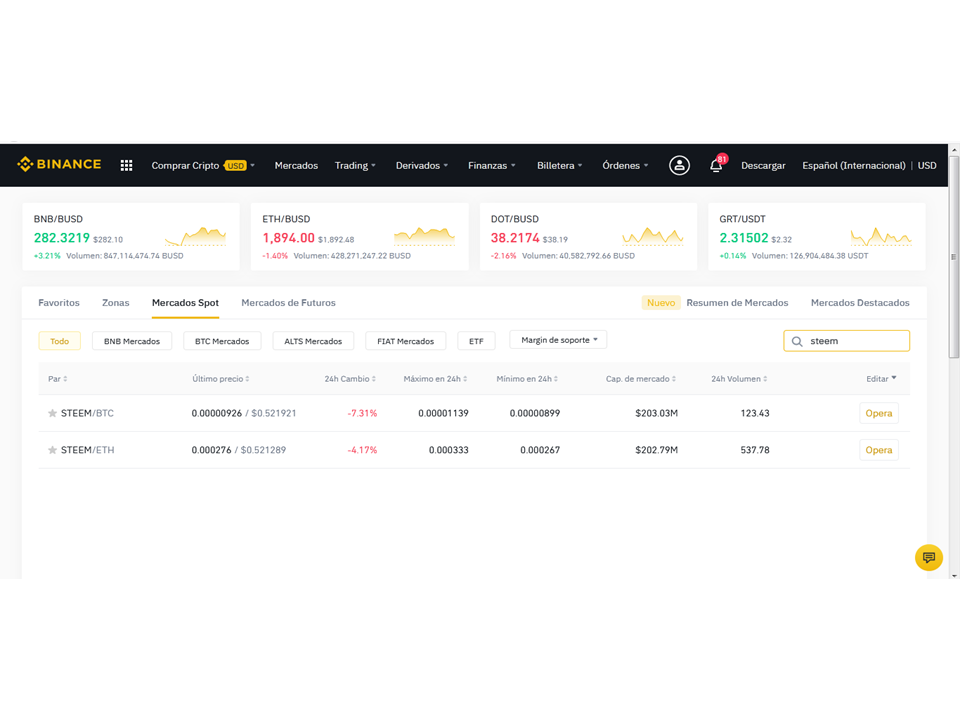Filter by FIAT Mercados
Screen dimensions: 960x720
pos(405,341)
